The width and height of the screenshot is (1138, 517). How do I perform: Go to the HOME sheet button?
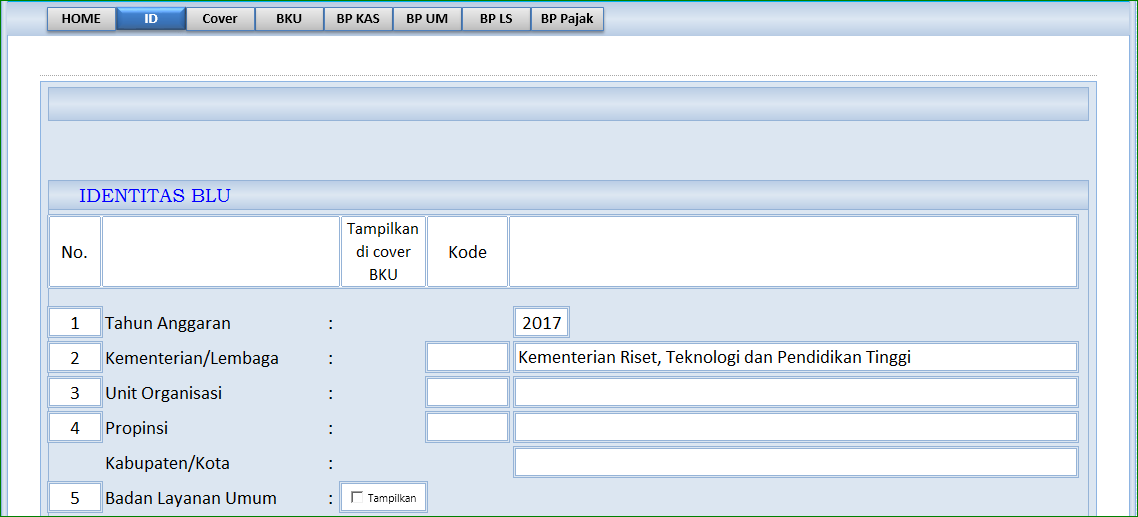(x=81, y=20)
